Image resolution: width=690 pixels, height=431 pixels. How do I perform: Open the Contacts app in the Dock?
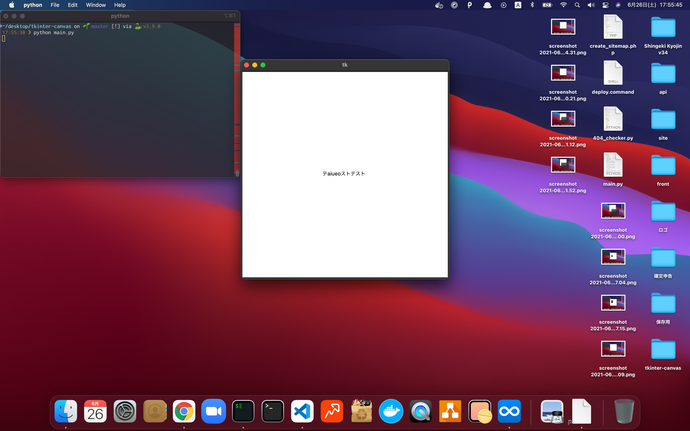(x=155, y=411)
